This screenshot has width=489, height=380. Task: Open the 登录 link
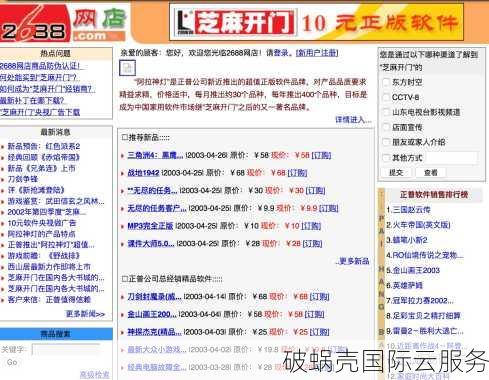(280, 53)
